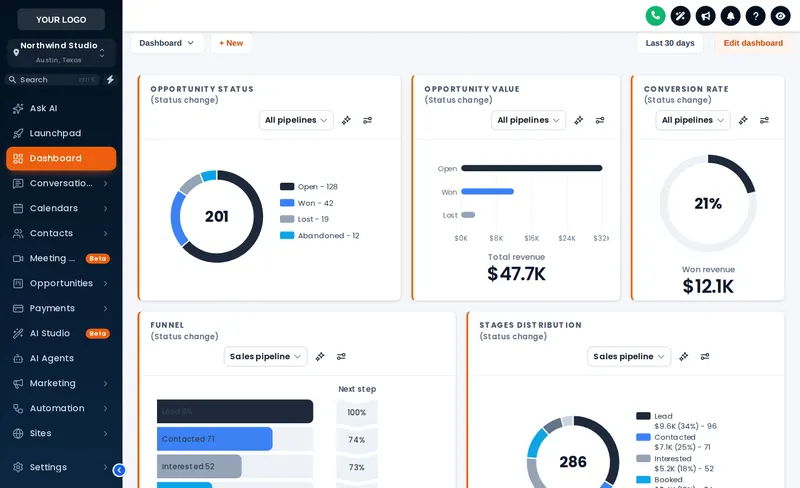Image resolution: width=800 pixels, height=488 pixels.
Task: Click the YOUR LOGO button
Action: point(61,19)
